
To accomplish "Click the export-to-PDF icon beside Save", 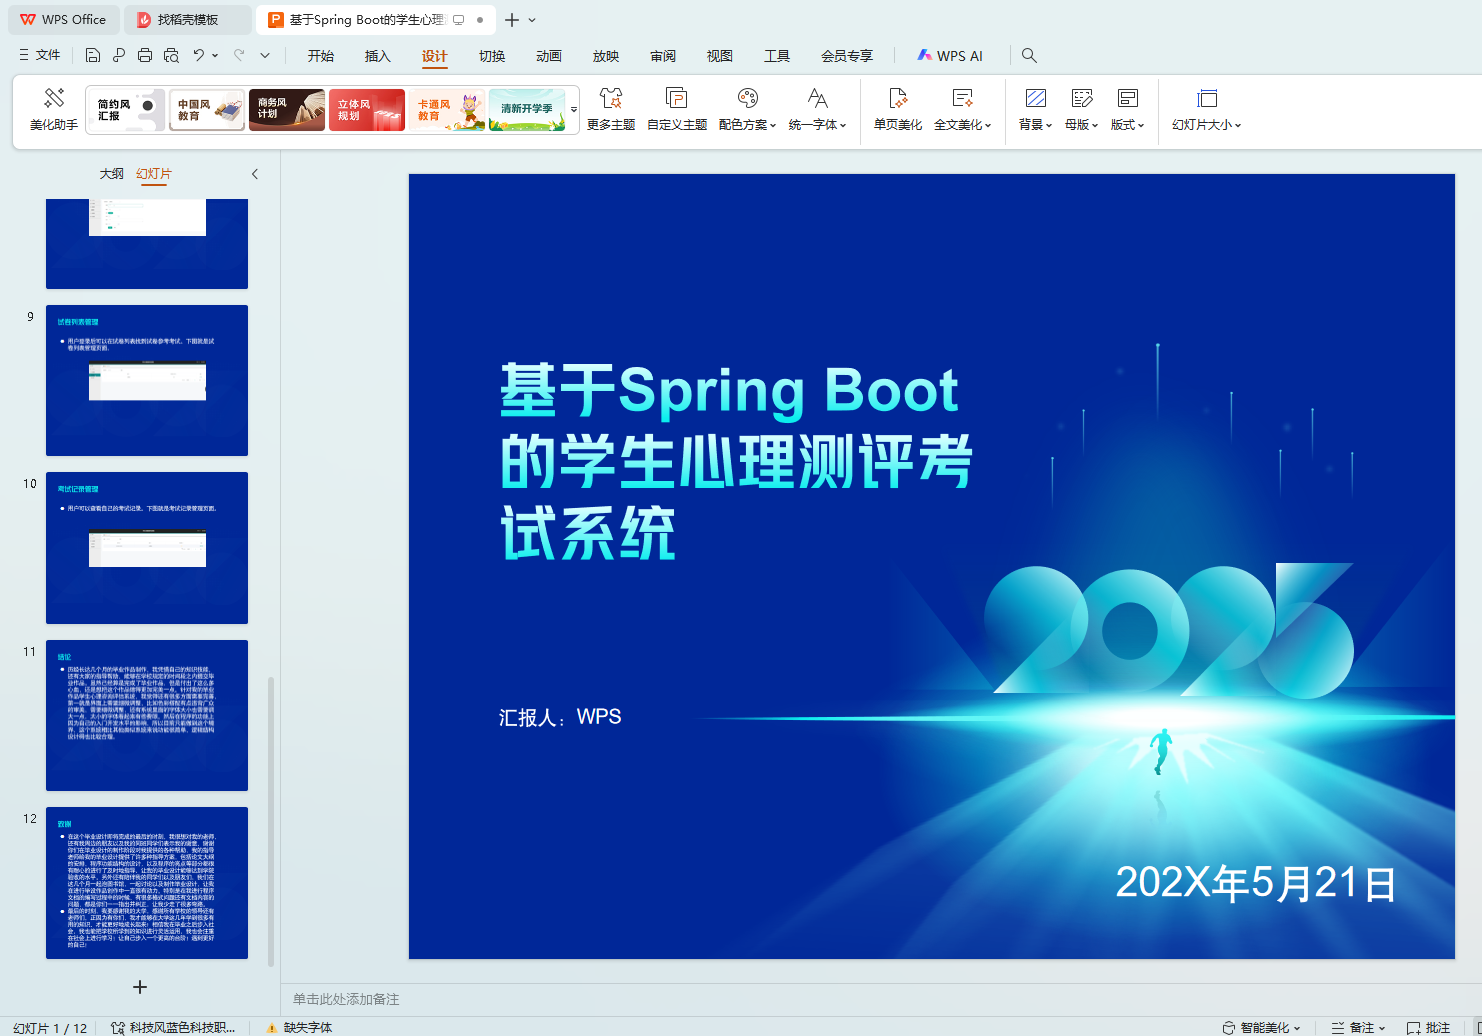I will point(119,55).
